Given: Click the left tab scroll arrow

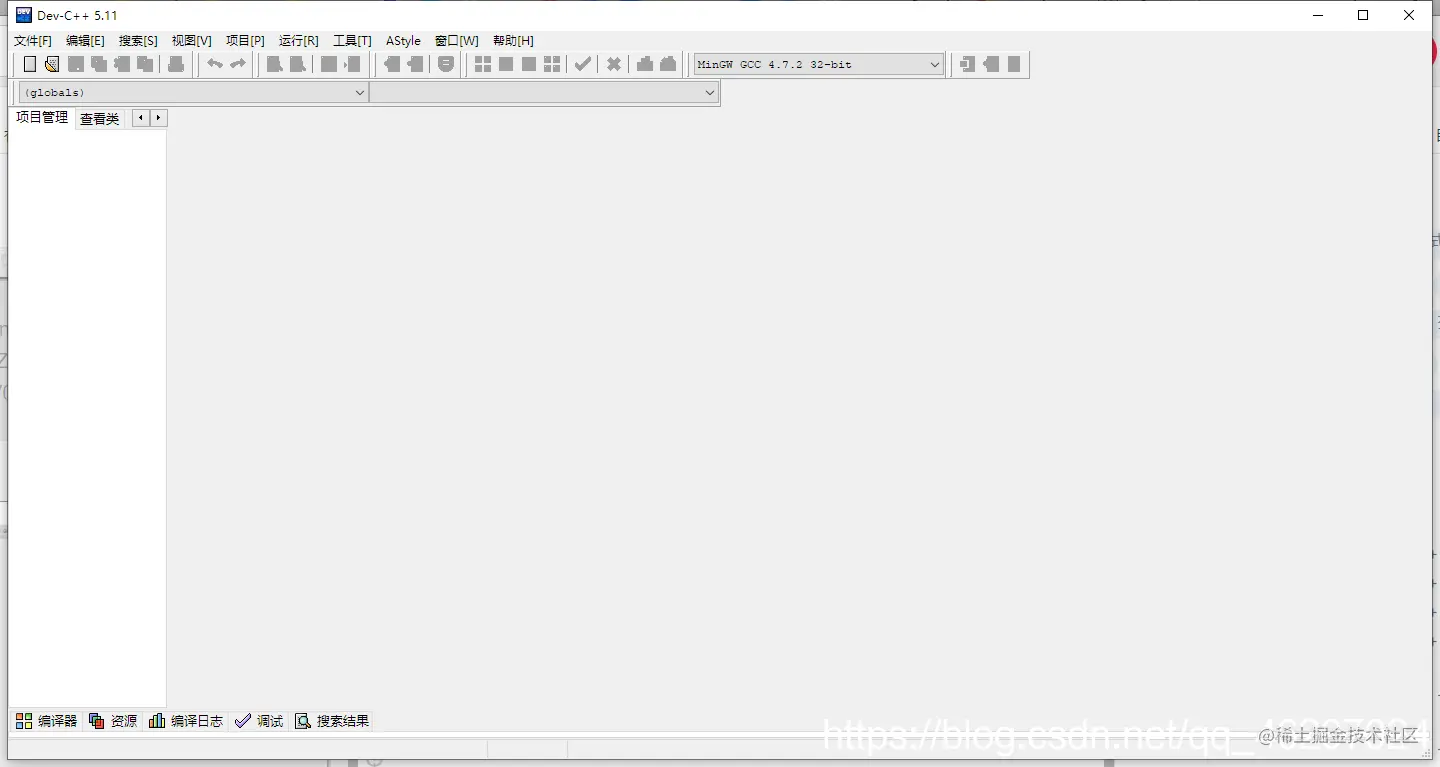Looking at the screenshot, I should (141, 118).
